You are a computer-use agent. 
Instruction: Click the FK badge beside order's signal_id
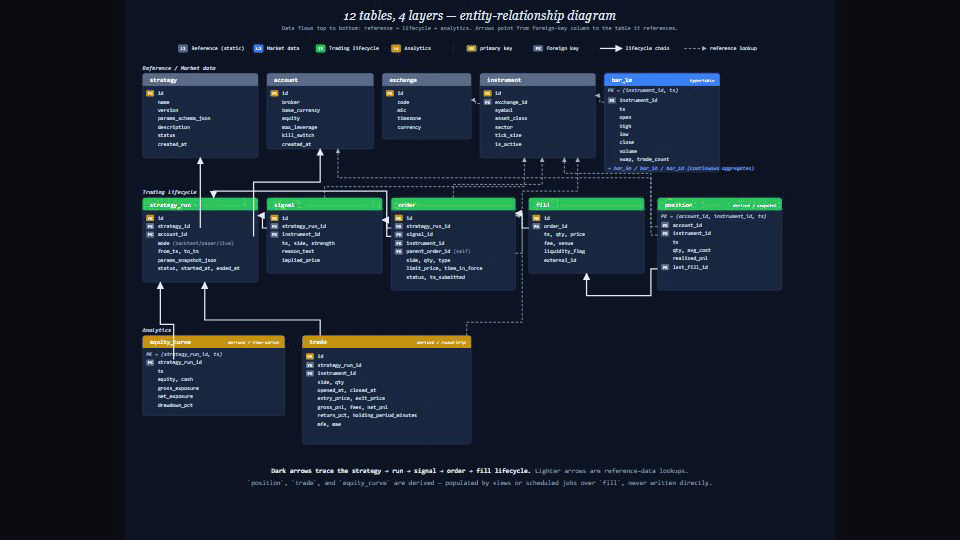(x=399, y=234)
